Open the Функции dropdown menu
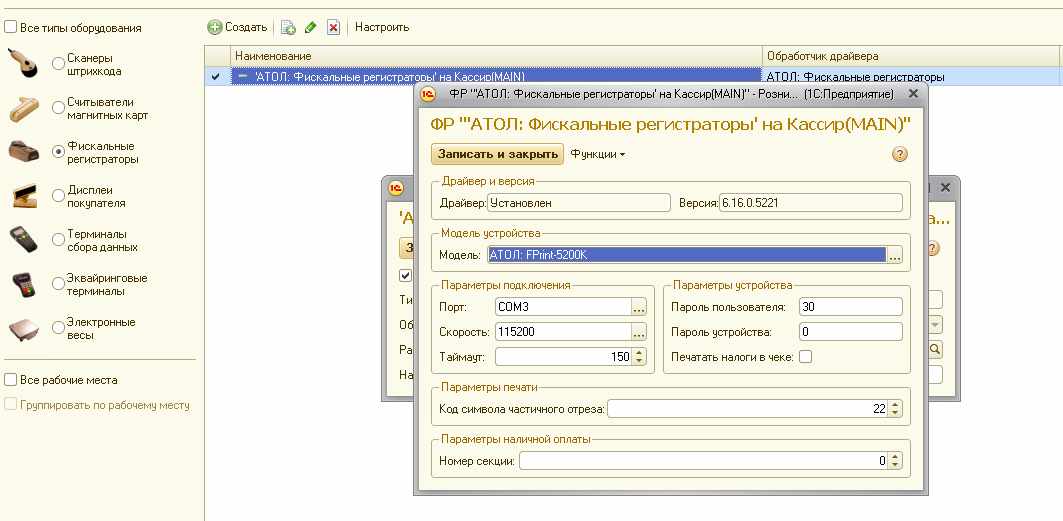 [x=597, y=154]
